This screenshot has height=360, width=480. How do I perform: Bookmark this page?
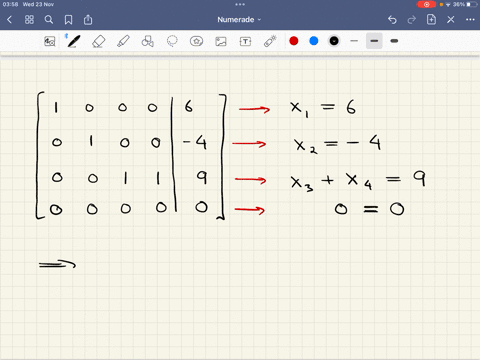[68, 20]
